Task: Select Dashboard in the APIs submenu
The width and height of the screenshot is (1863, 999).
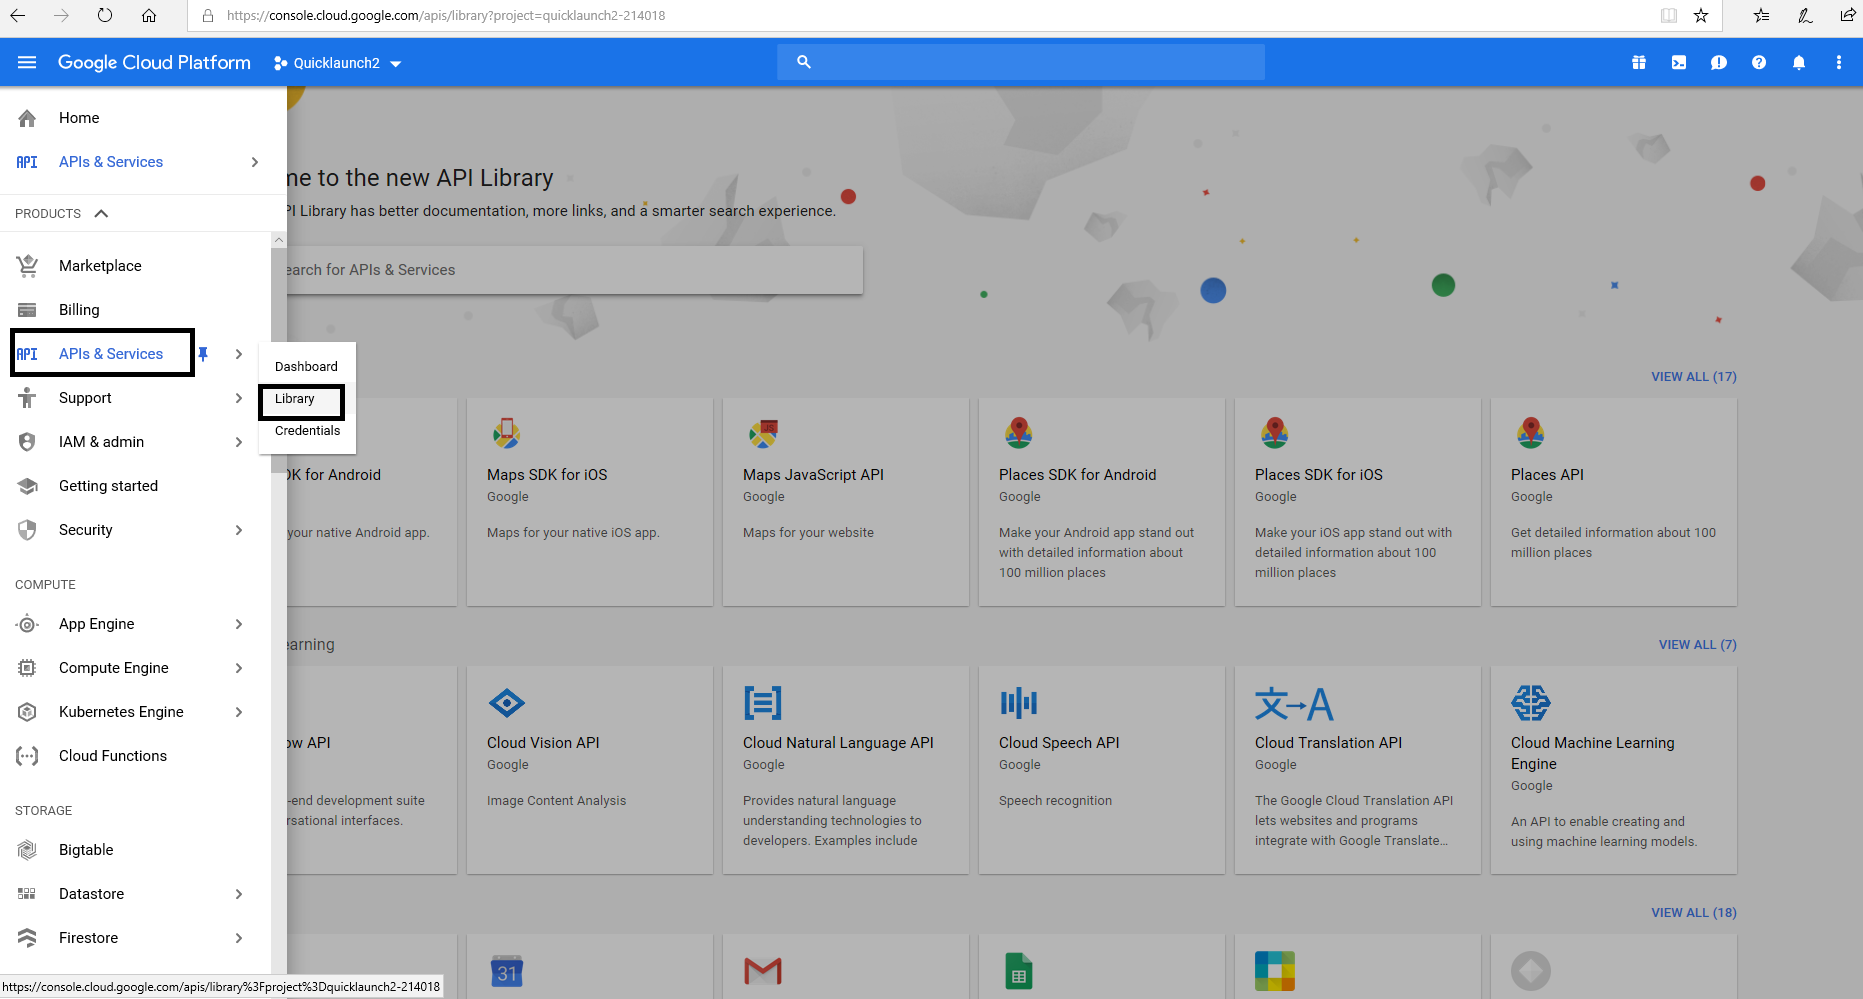Action: coord(306,367)
